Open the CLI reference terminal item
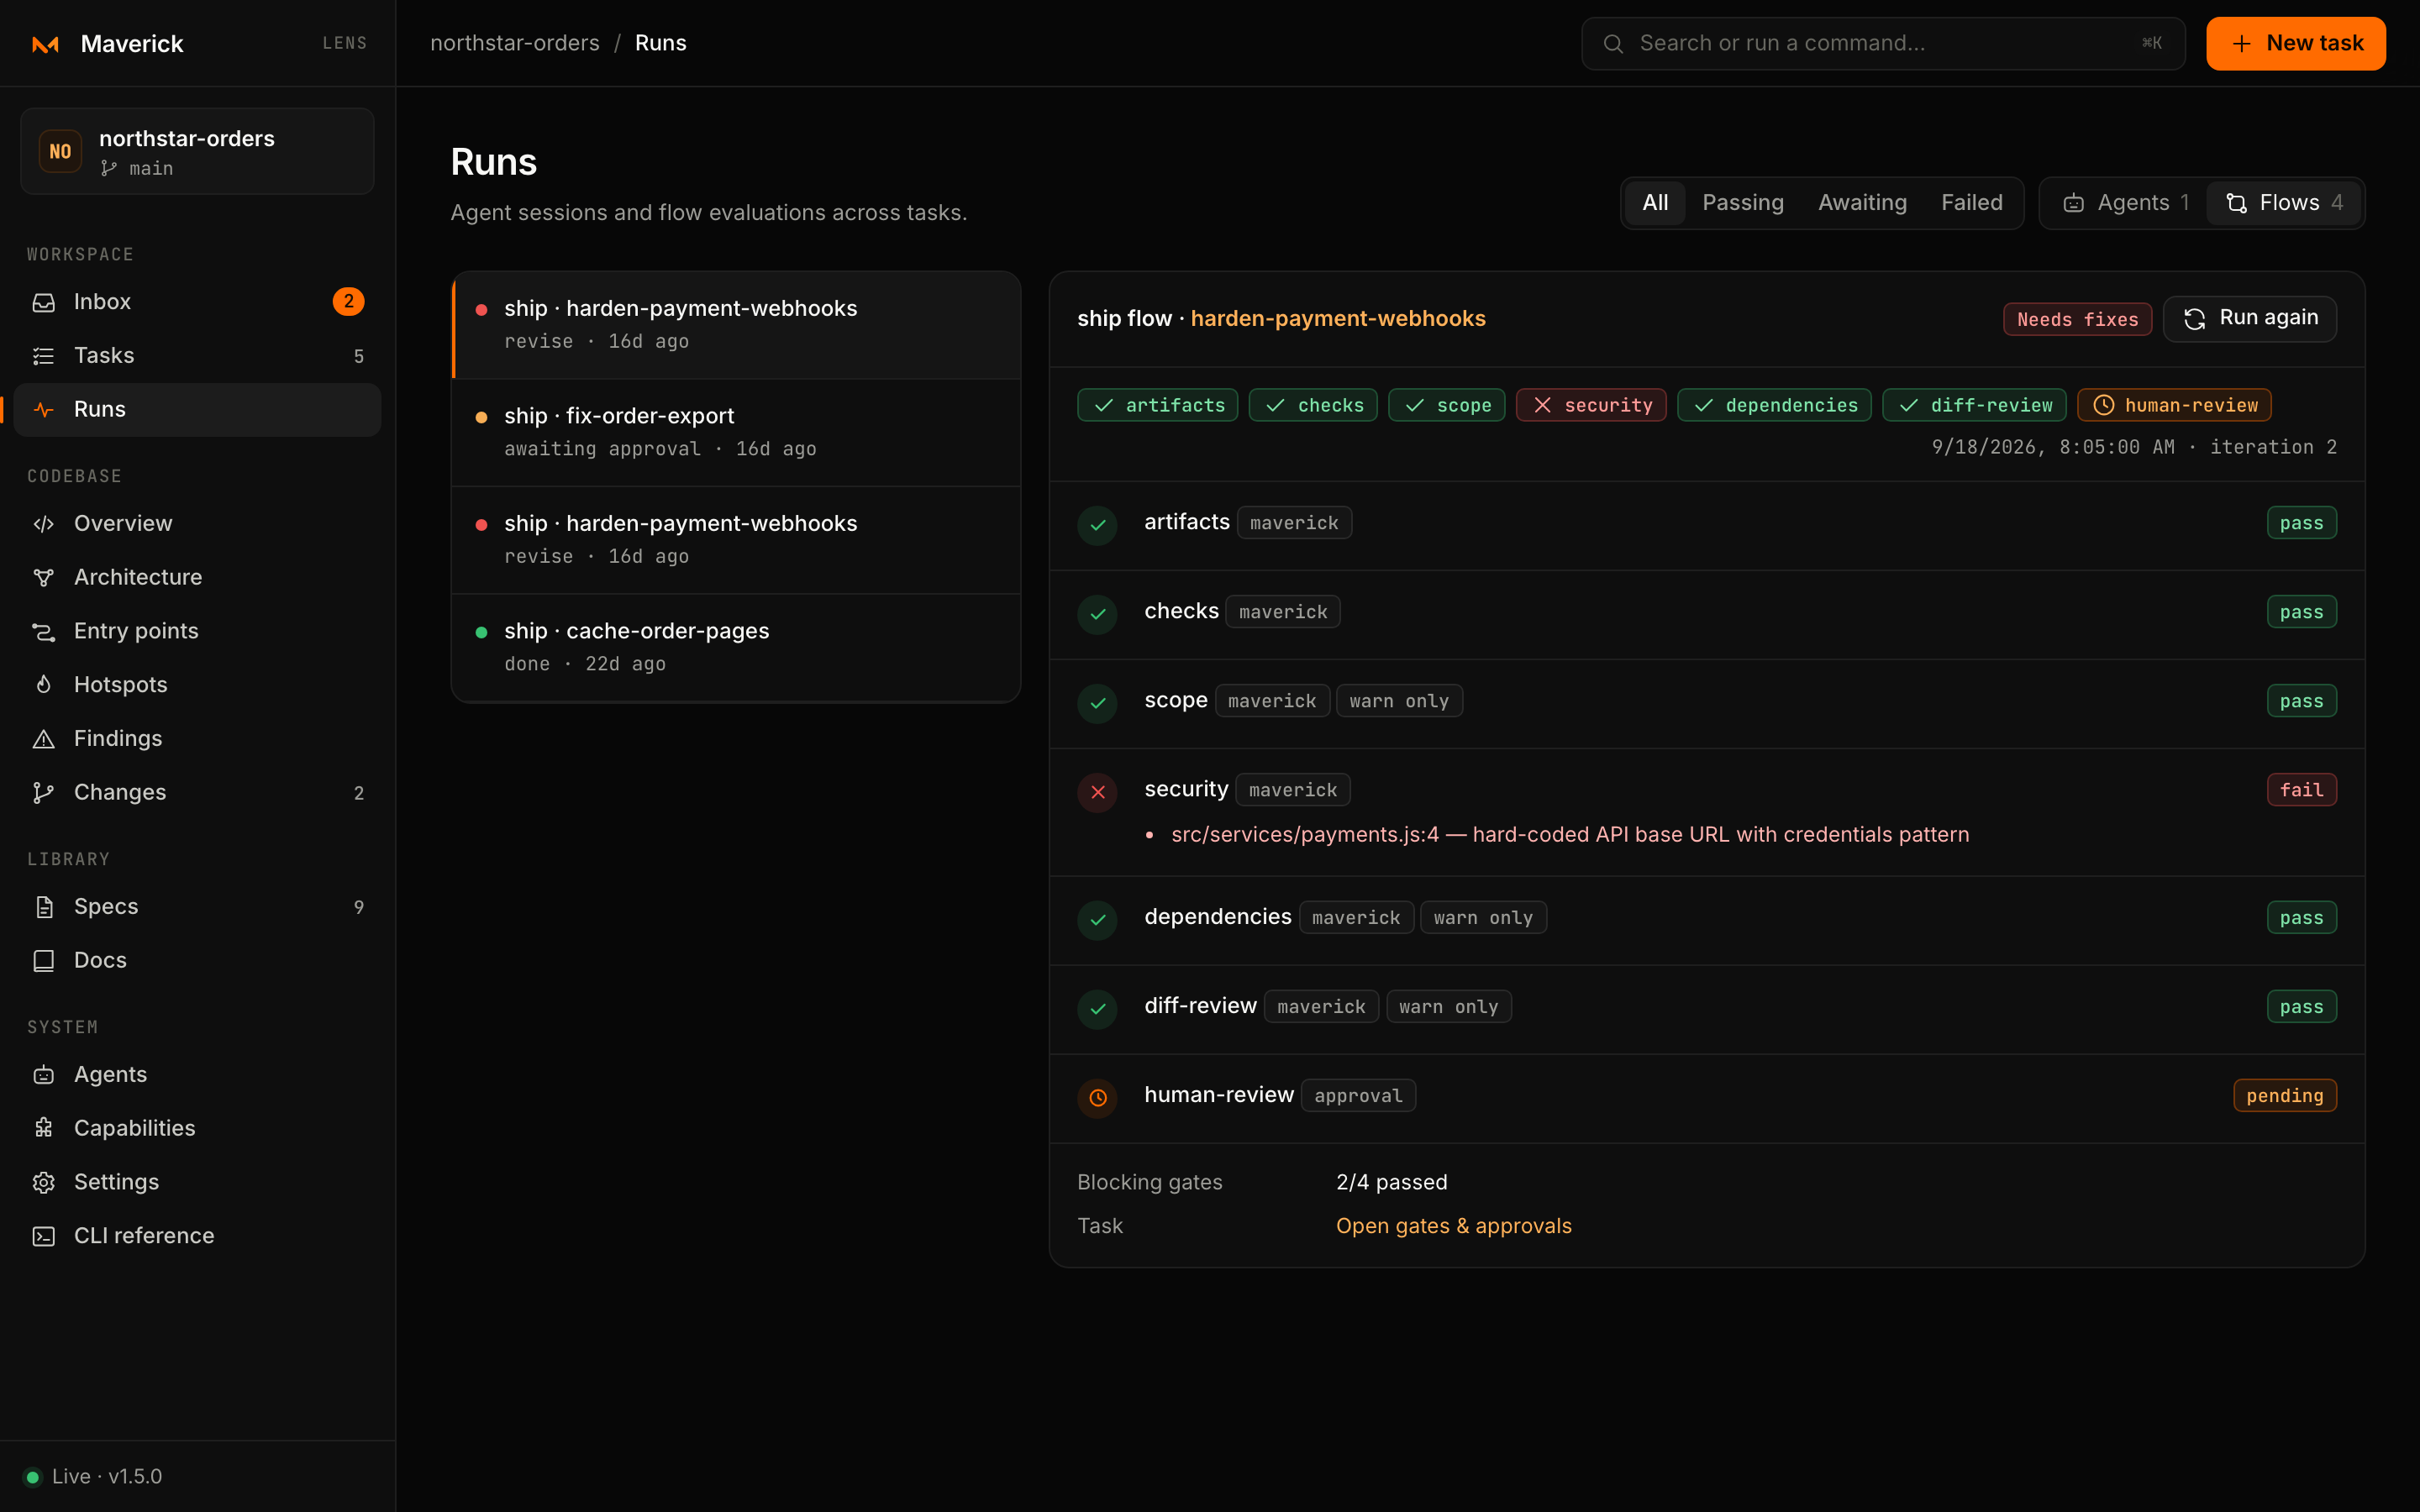Screen dimensions: 2420x1512 [x=197, y=1236]
